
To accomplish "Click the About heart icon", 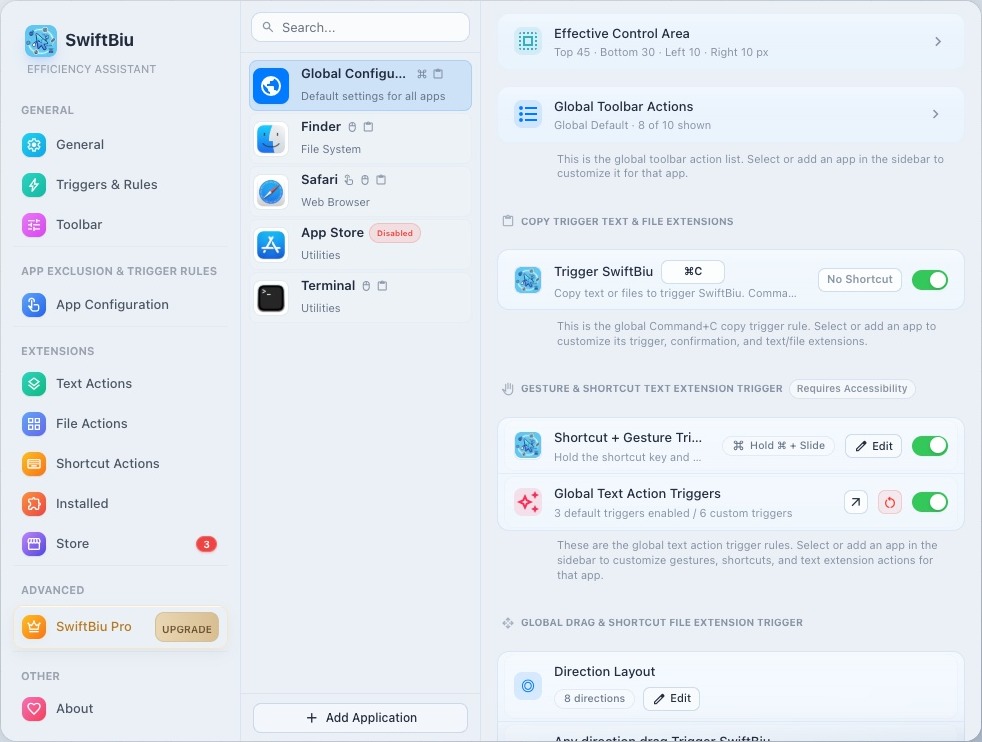I will [x=34, y=709].
